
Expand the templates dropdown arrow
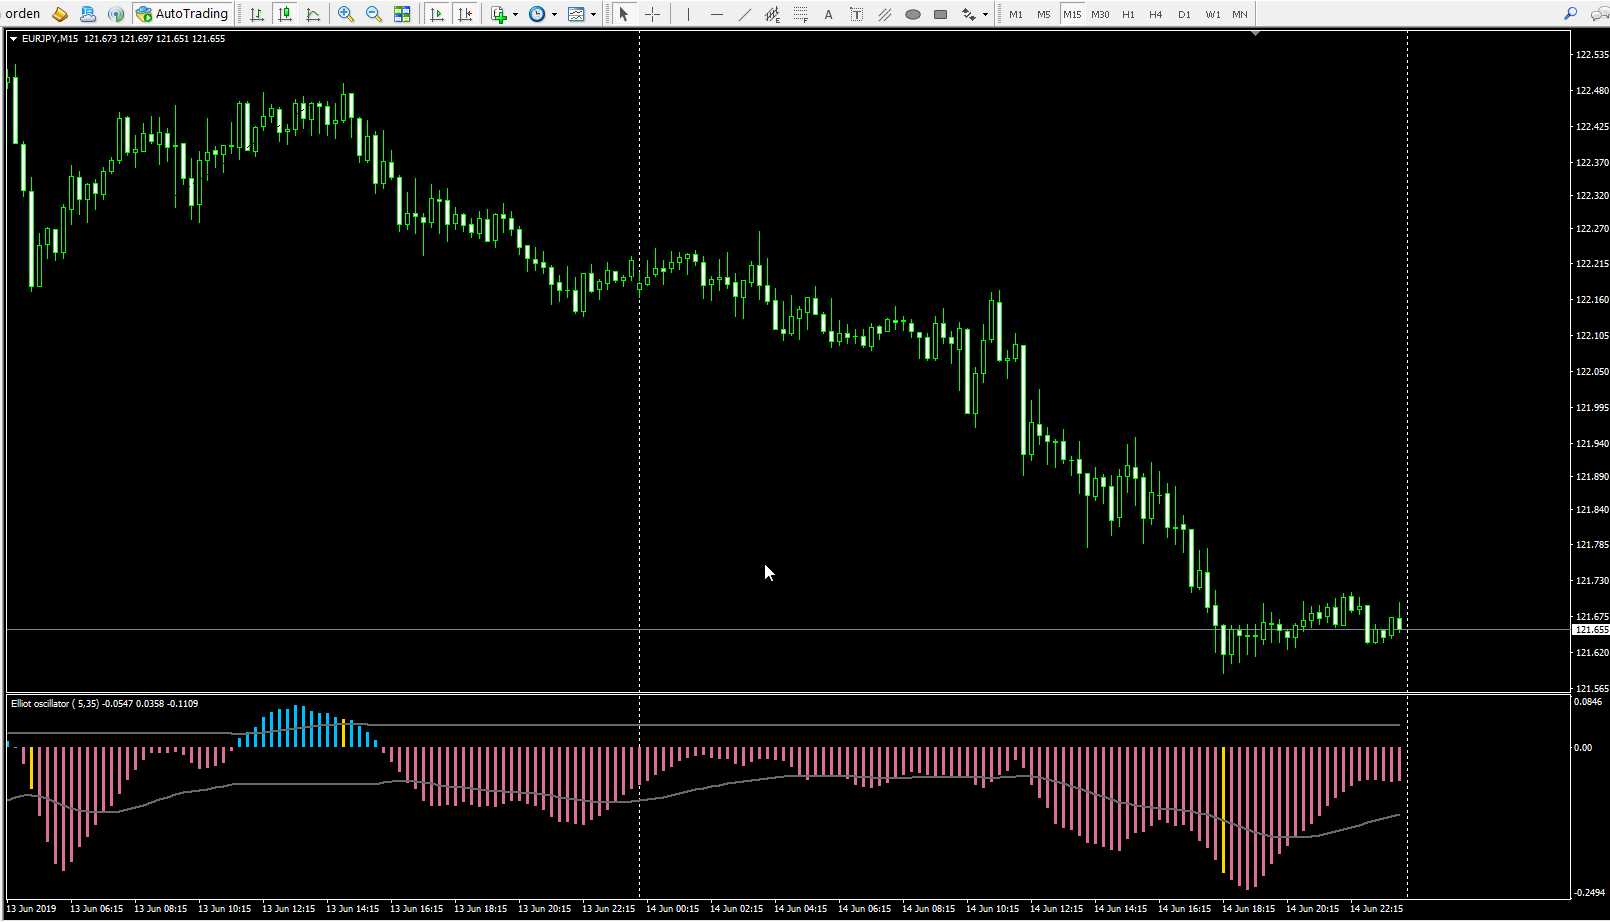pos(593,14)
